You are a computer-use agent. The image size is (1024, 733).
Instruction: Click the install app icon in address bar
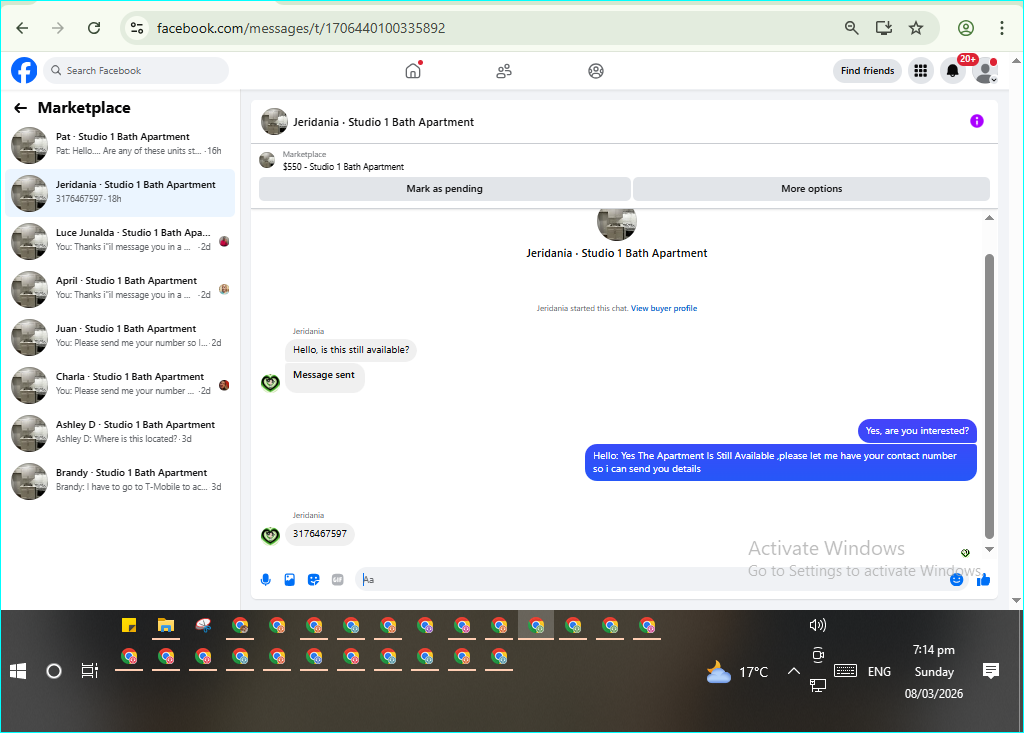(884, 28)
